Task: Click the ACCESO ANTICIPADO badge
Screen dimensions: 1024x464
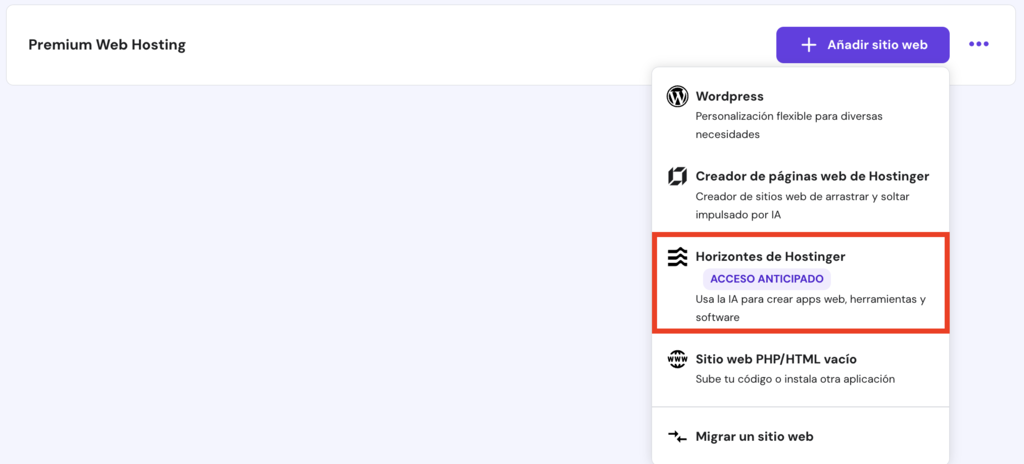Action: point(767,279)
